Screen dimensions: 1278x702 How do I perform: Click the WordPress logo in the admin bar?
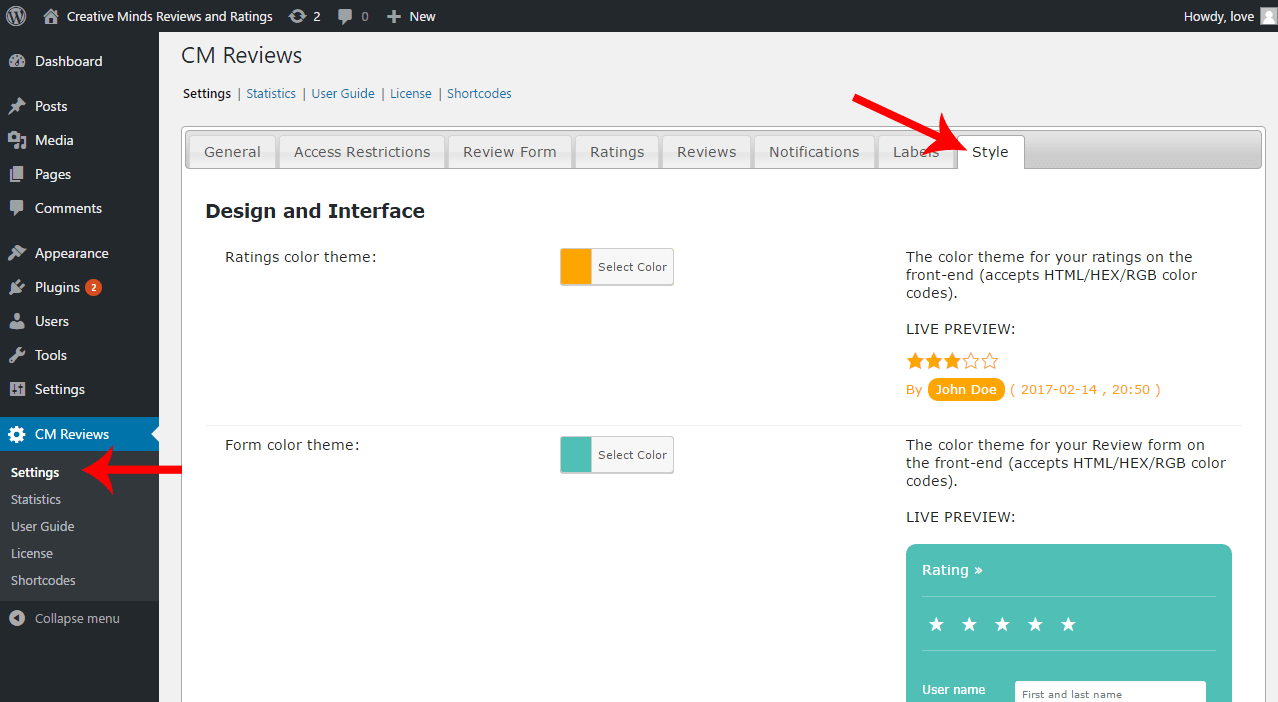[16, 16]
